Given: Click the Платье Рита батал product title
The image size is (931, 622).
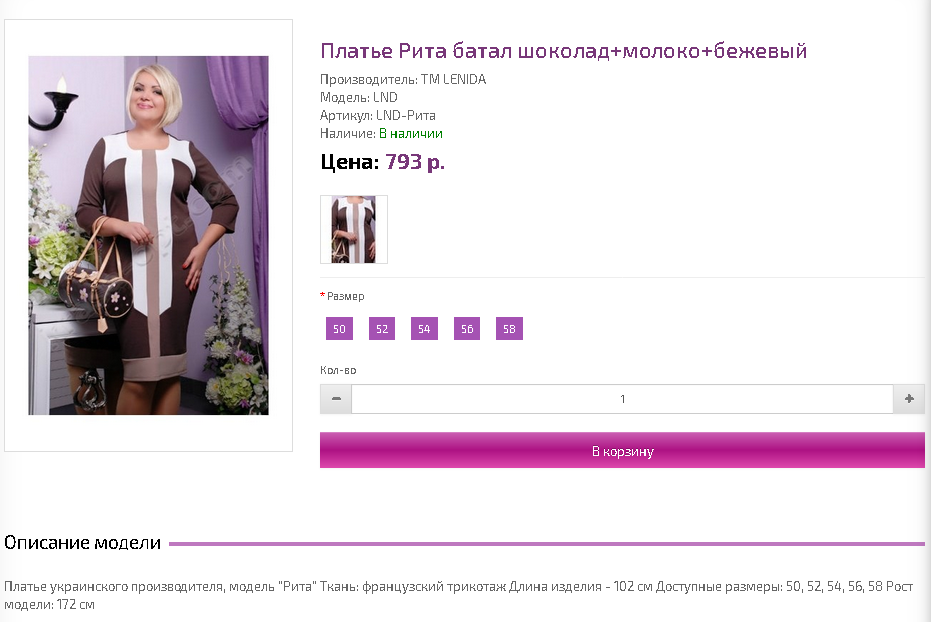Looking at the screenshot, I should coord(563,51).
